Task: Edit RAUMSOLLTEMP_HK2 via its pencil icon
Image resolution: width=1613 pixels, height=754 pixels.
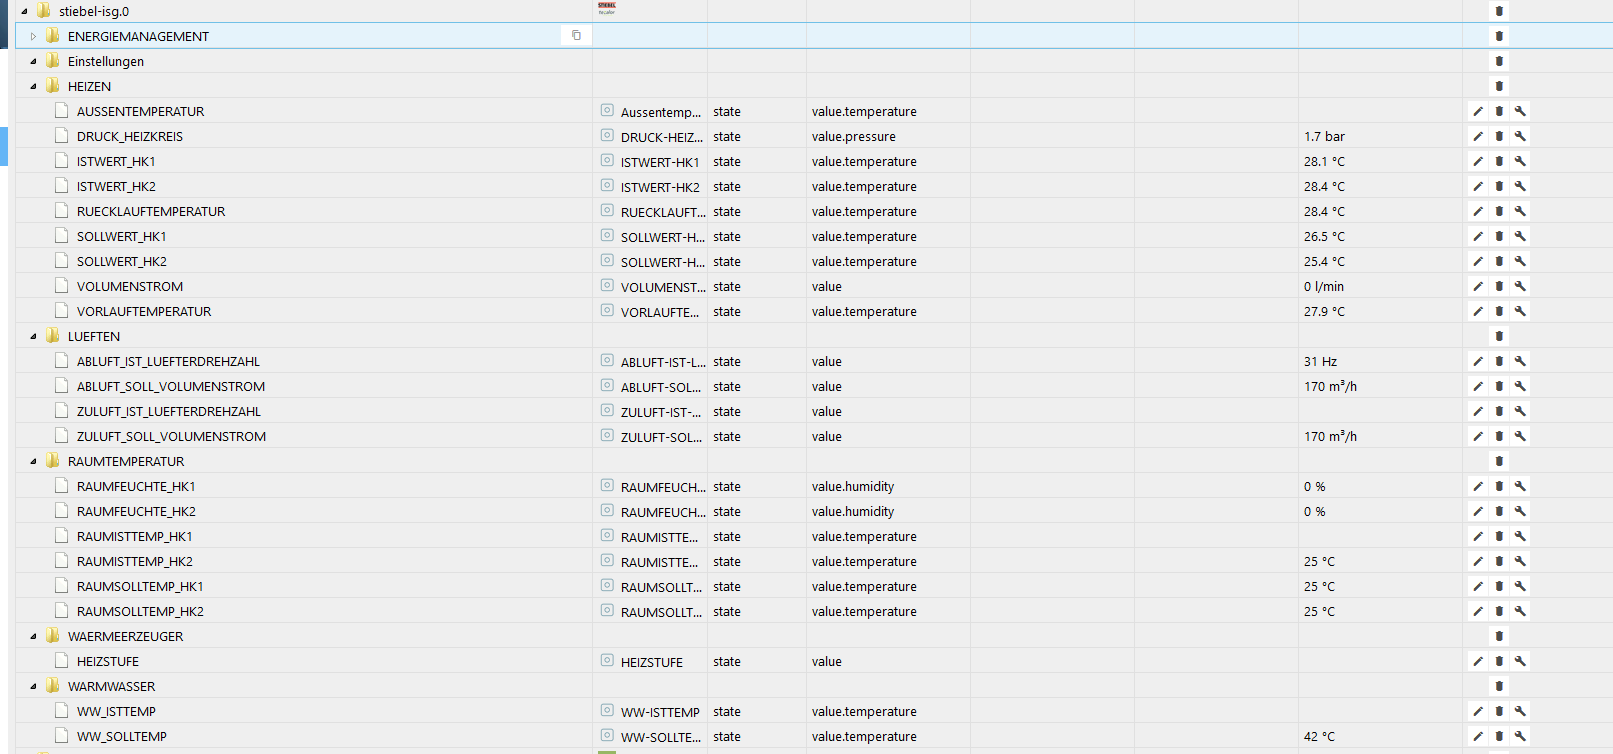Action: 1478,611
